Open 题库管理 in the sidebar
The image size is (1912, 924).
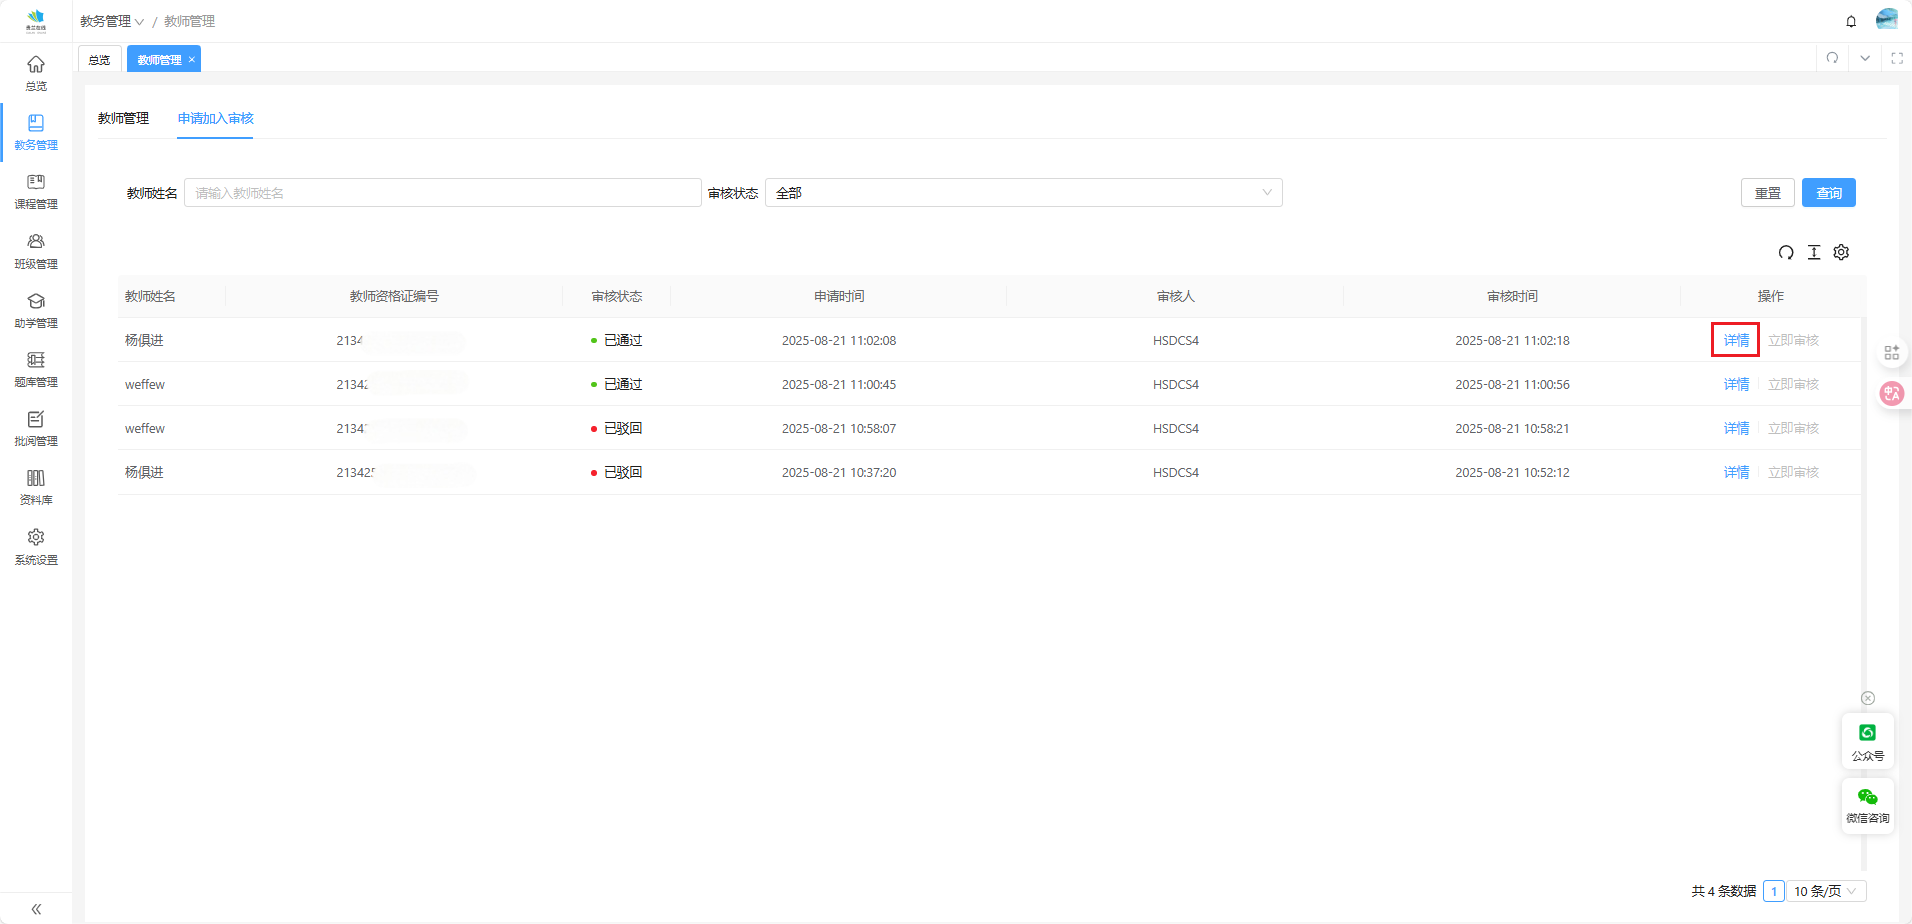coord(36,368)
